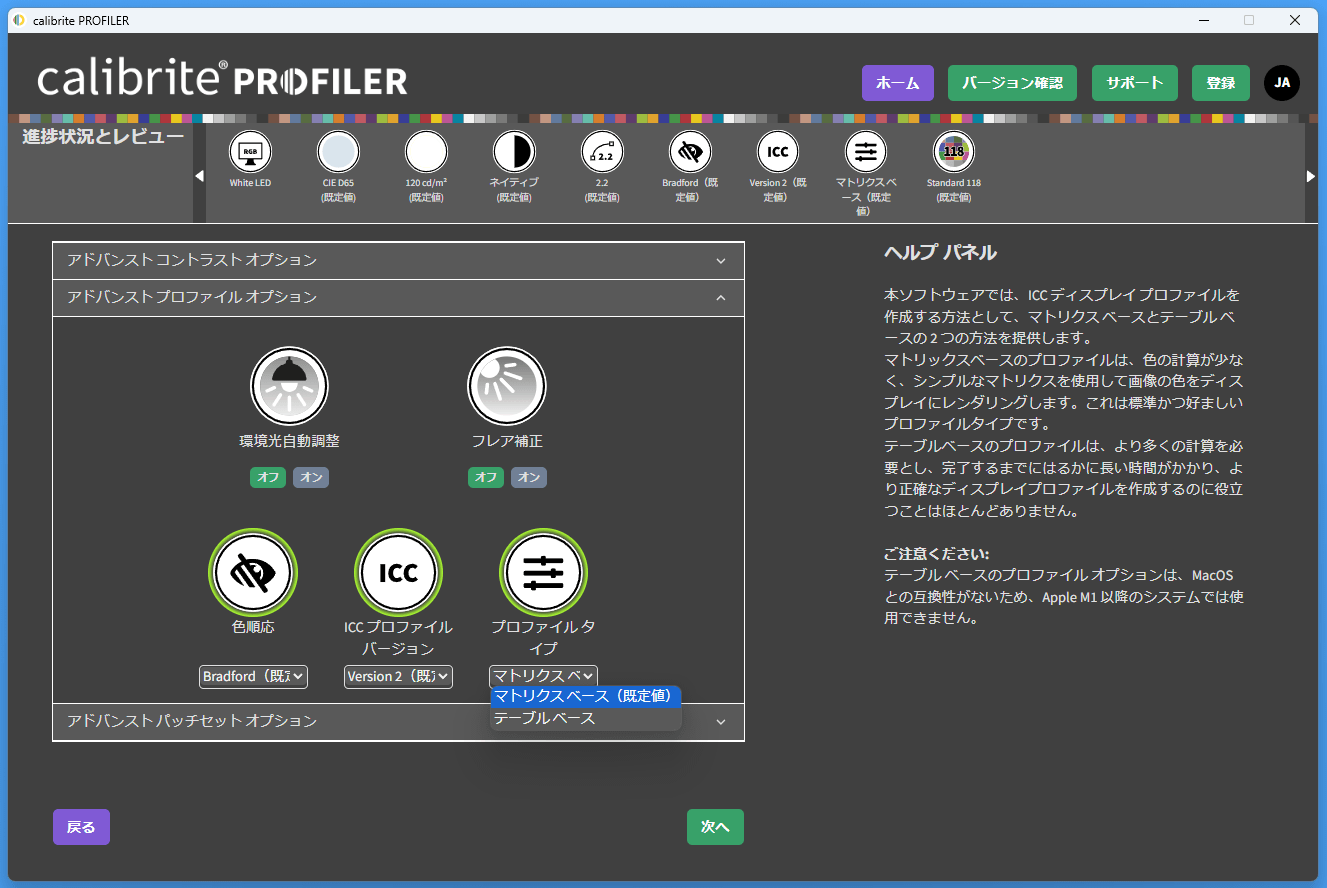Turn 環境光自動調整 off with オフ
The height and width of the screenshot is (888, 1327).
268,477
